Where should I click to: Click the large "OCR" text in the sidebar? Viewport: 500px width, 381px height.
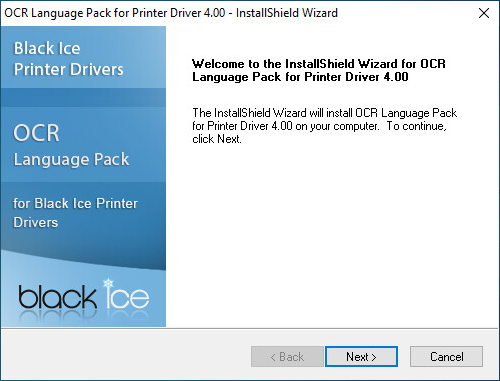coord(36,133)
